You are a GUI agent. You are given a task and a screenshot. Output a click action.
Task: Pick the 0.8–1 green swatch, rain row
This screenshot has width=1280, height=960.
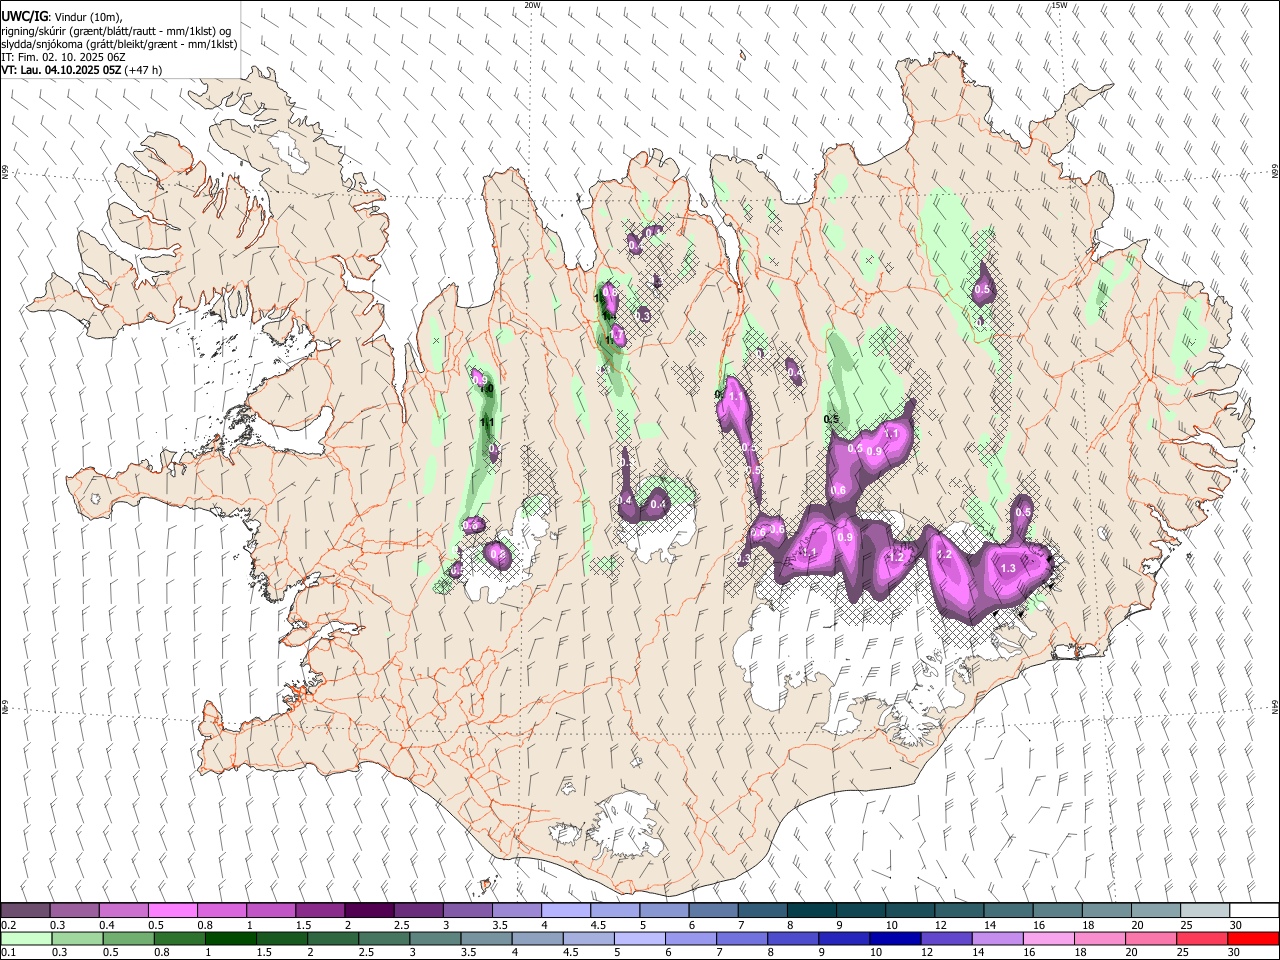(180, 938)
